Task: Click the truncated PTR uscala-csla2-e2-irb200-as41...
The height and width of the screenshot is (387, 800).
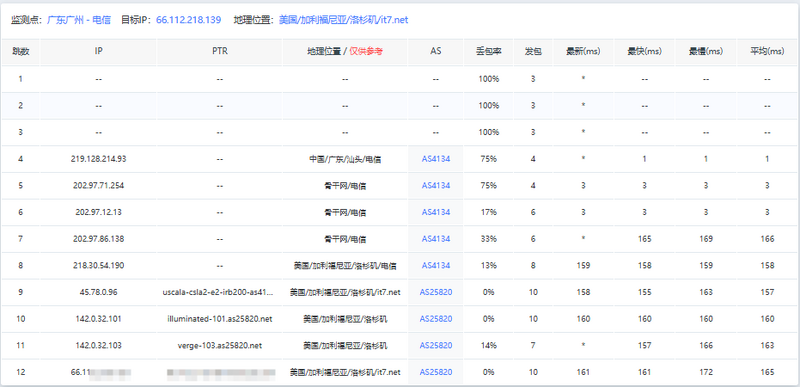Action: tap(219, 292)
